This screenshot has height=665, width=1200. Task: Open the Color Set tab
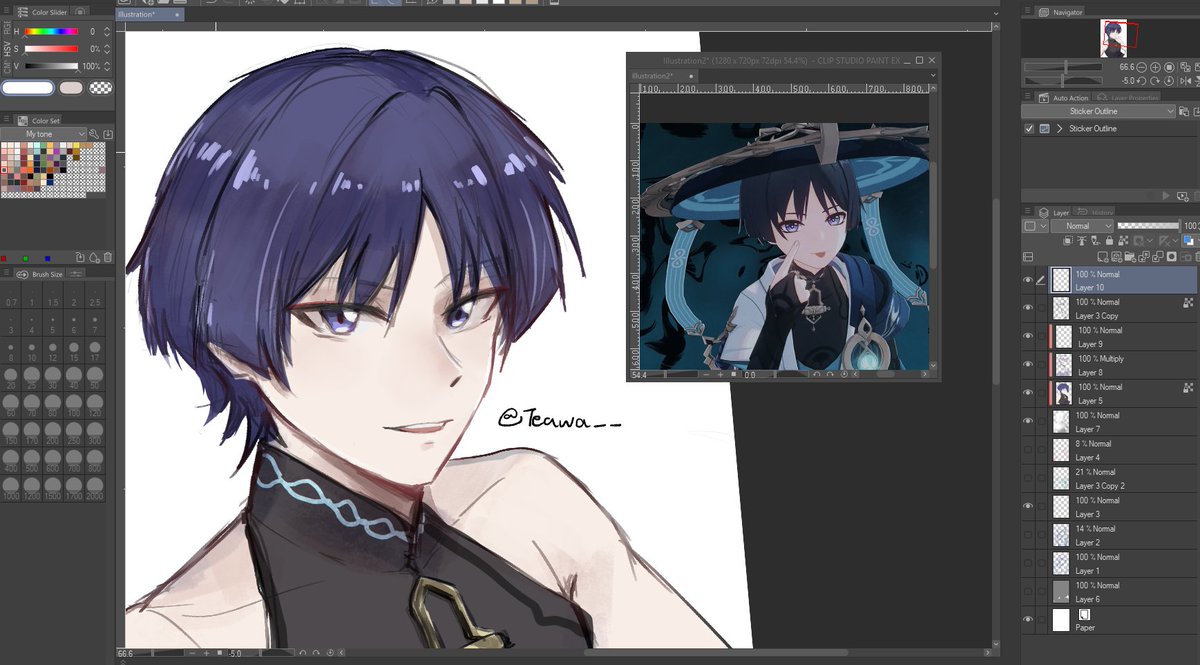click(38, 120)
